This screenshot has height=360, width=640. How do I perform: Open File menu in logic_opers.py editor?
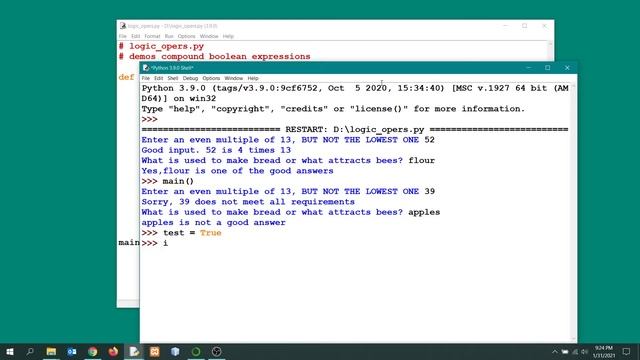click(122, 36)
